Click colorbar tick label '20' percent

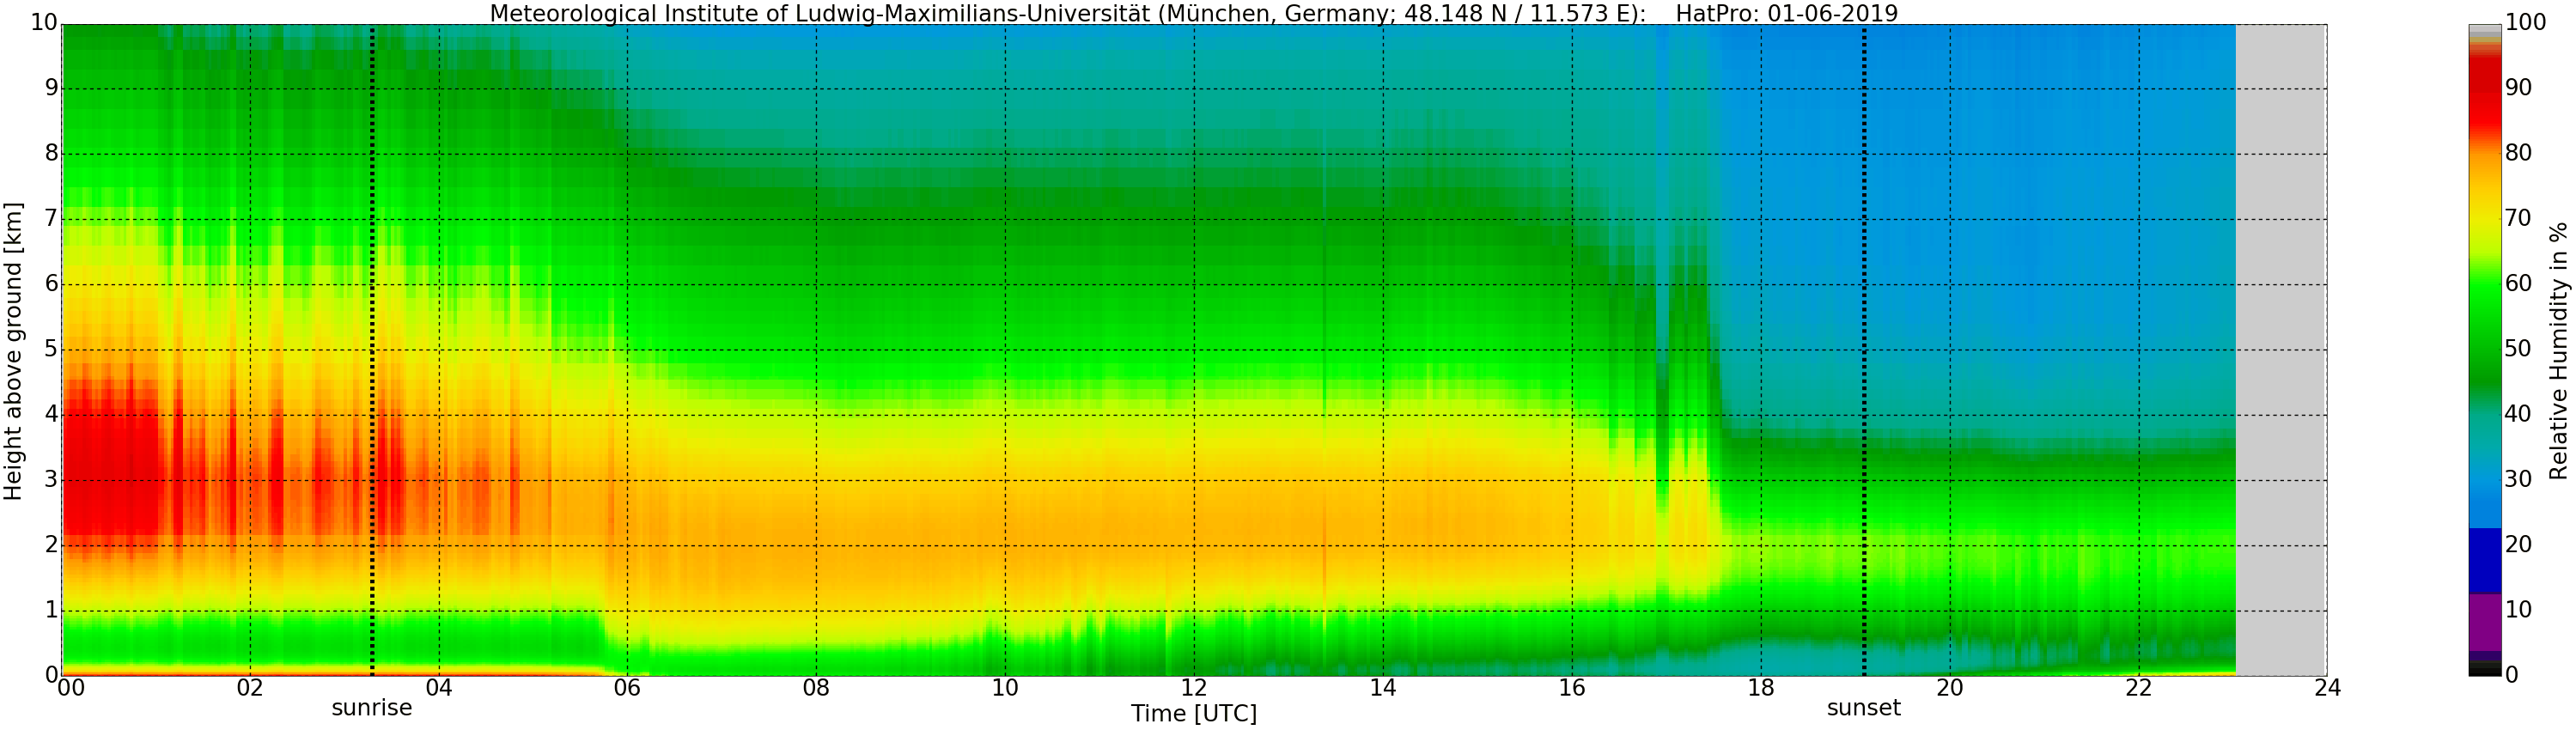[x=2518, y=545]
